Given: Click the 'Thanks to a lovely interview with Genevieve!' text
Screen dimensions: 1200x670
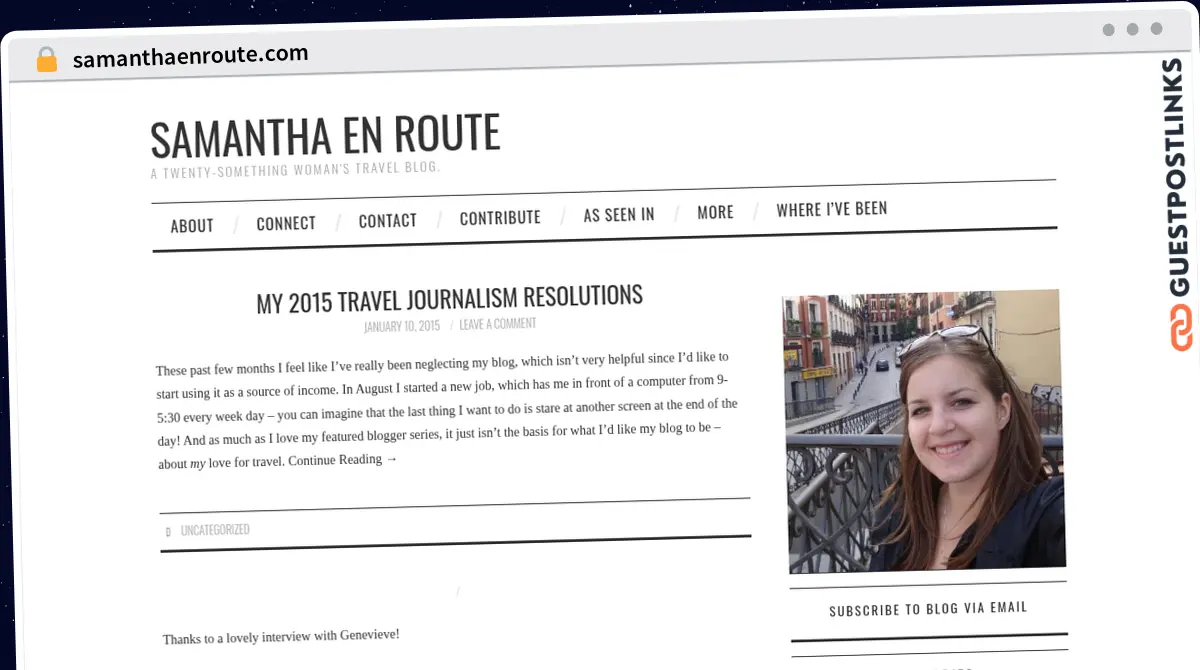Looking at the screenshot, I should [x=281, y=636].
